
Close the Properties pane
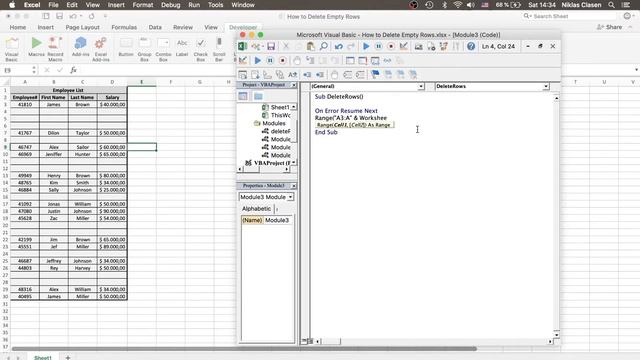293,186
